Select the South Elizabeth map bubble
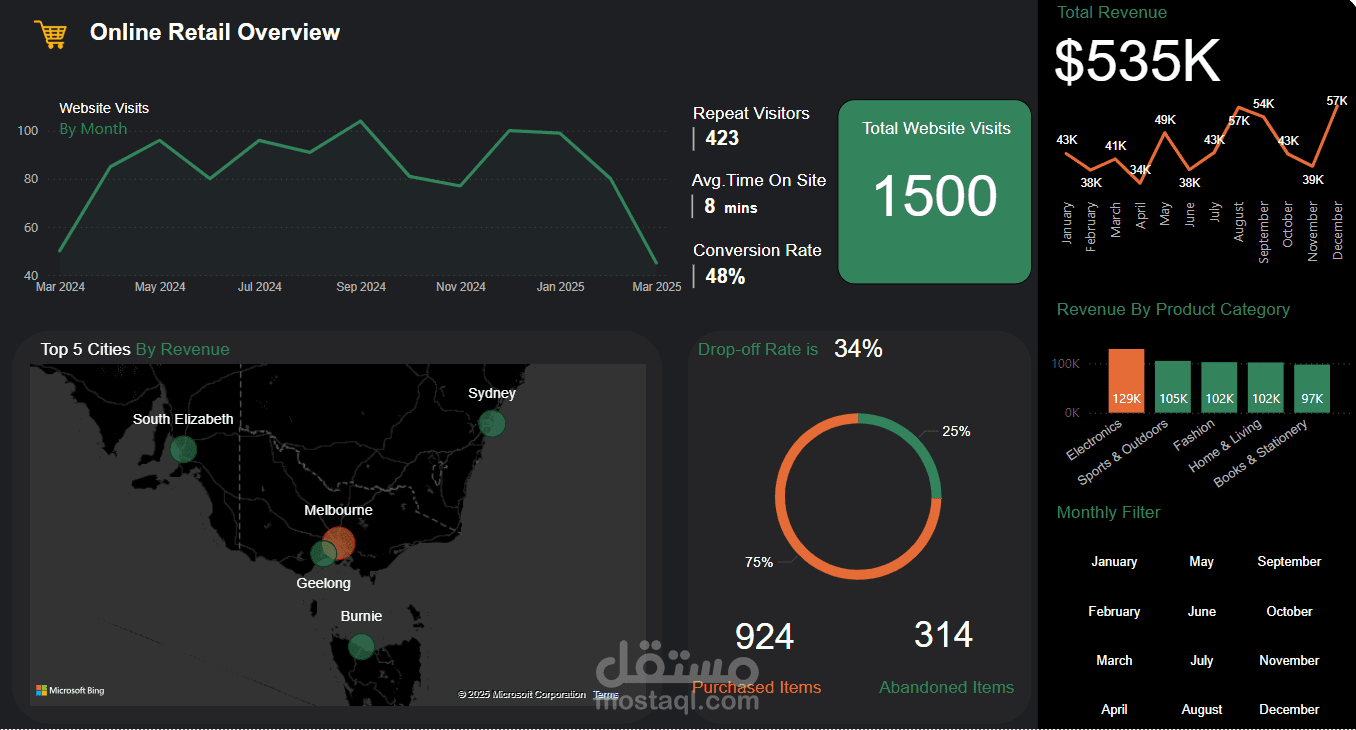Viewport: 1356px width, 730px height. 183,449
